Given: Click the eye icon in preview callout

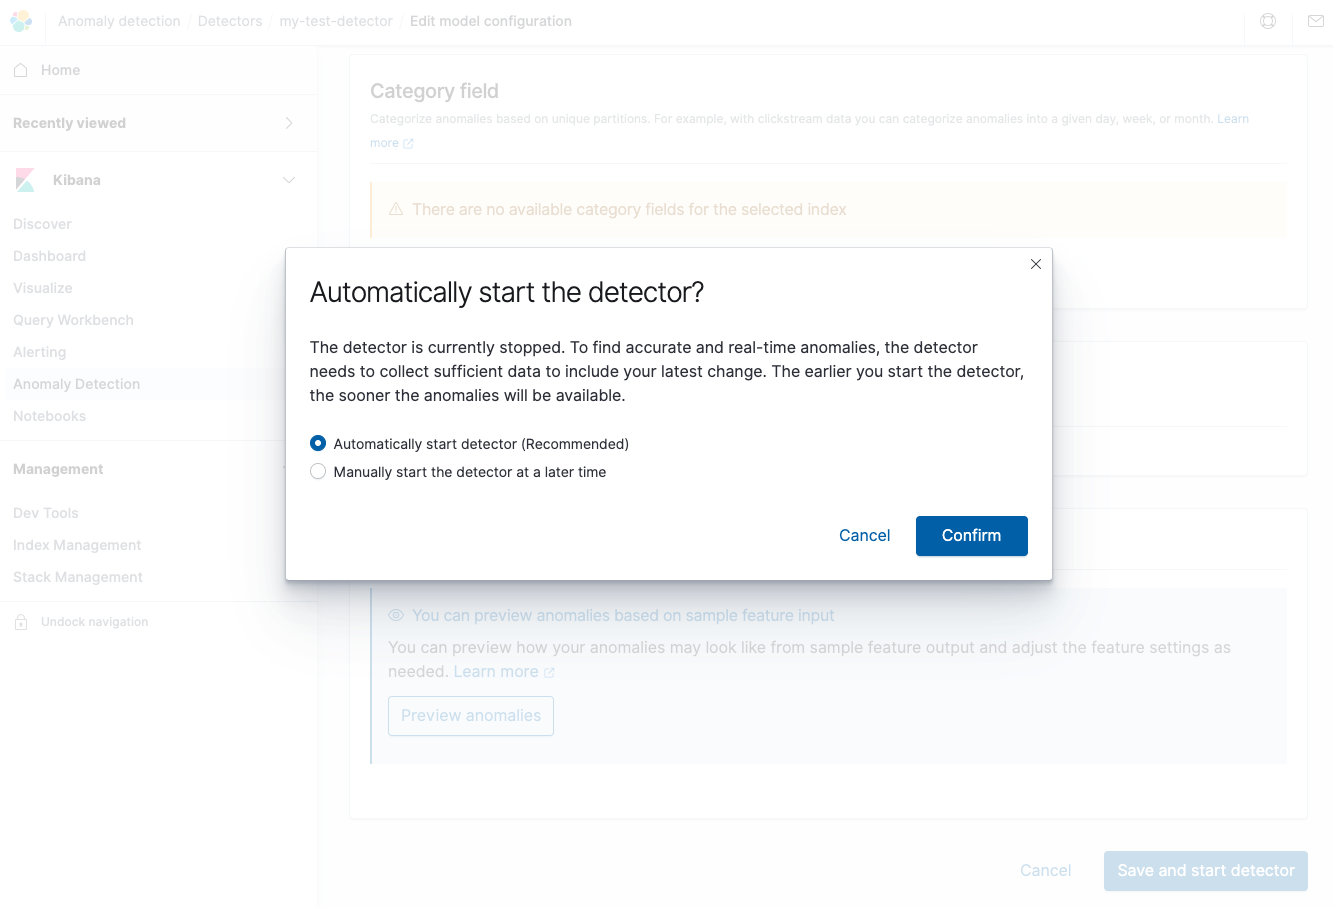Looking at the screenshot, I should click(x=396, y=616).
